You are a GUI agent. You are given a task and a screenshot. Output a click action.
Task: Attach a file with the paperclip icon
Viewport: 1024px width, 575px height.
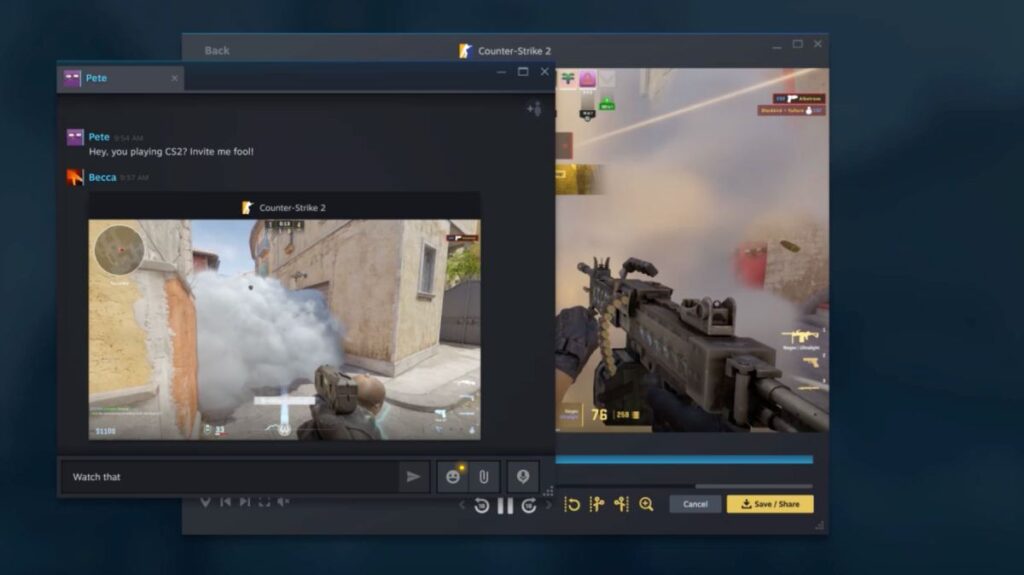484,476
